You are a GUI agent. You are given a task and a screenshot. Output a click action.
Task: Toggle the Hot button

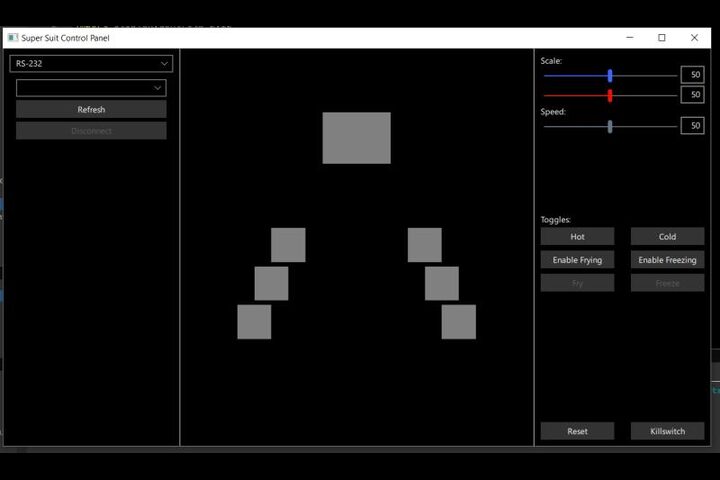tap(577, 237)
